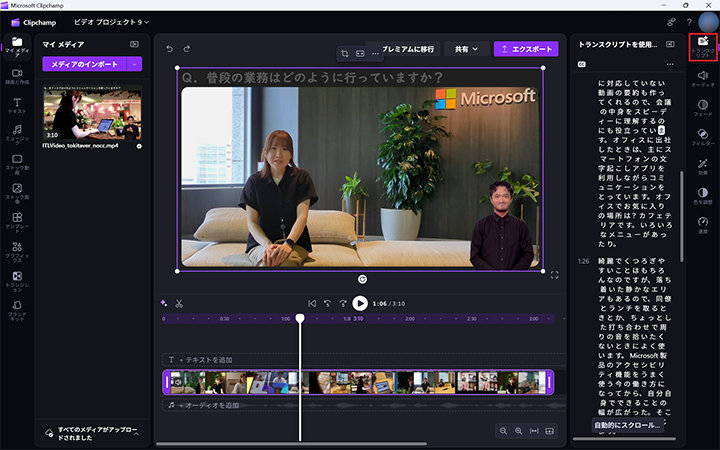720x450 pixels.
Task: Fit timeline to screen width
Action: point(534,431)
